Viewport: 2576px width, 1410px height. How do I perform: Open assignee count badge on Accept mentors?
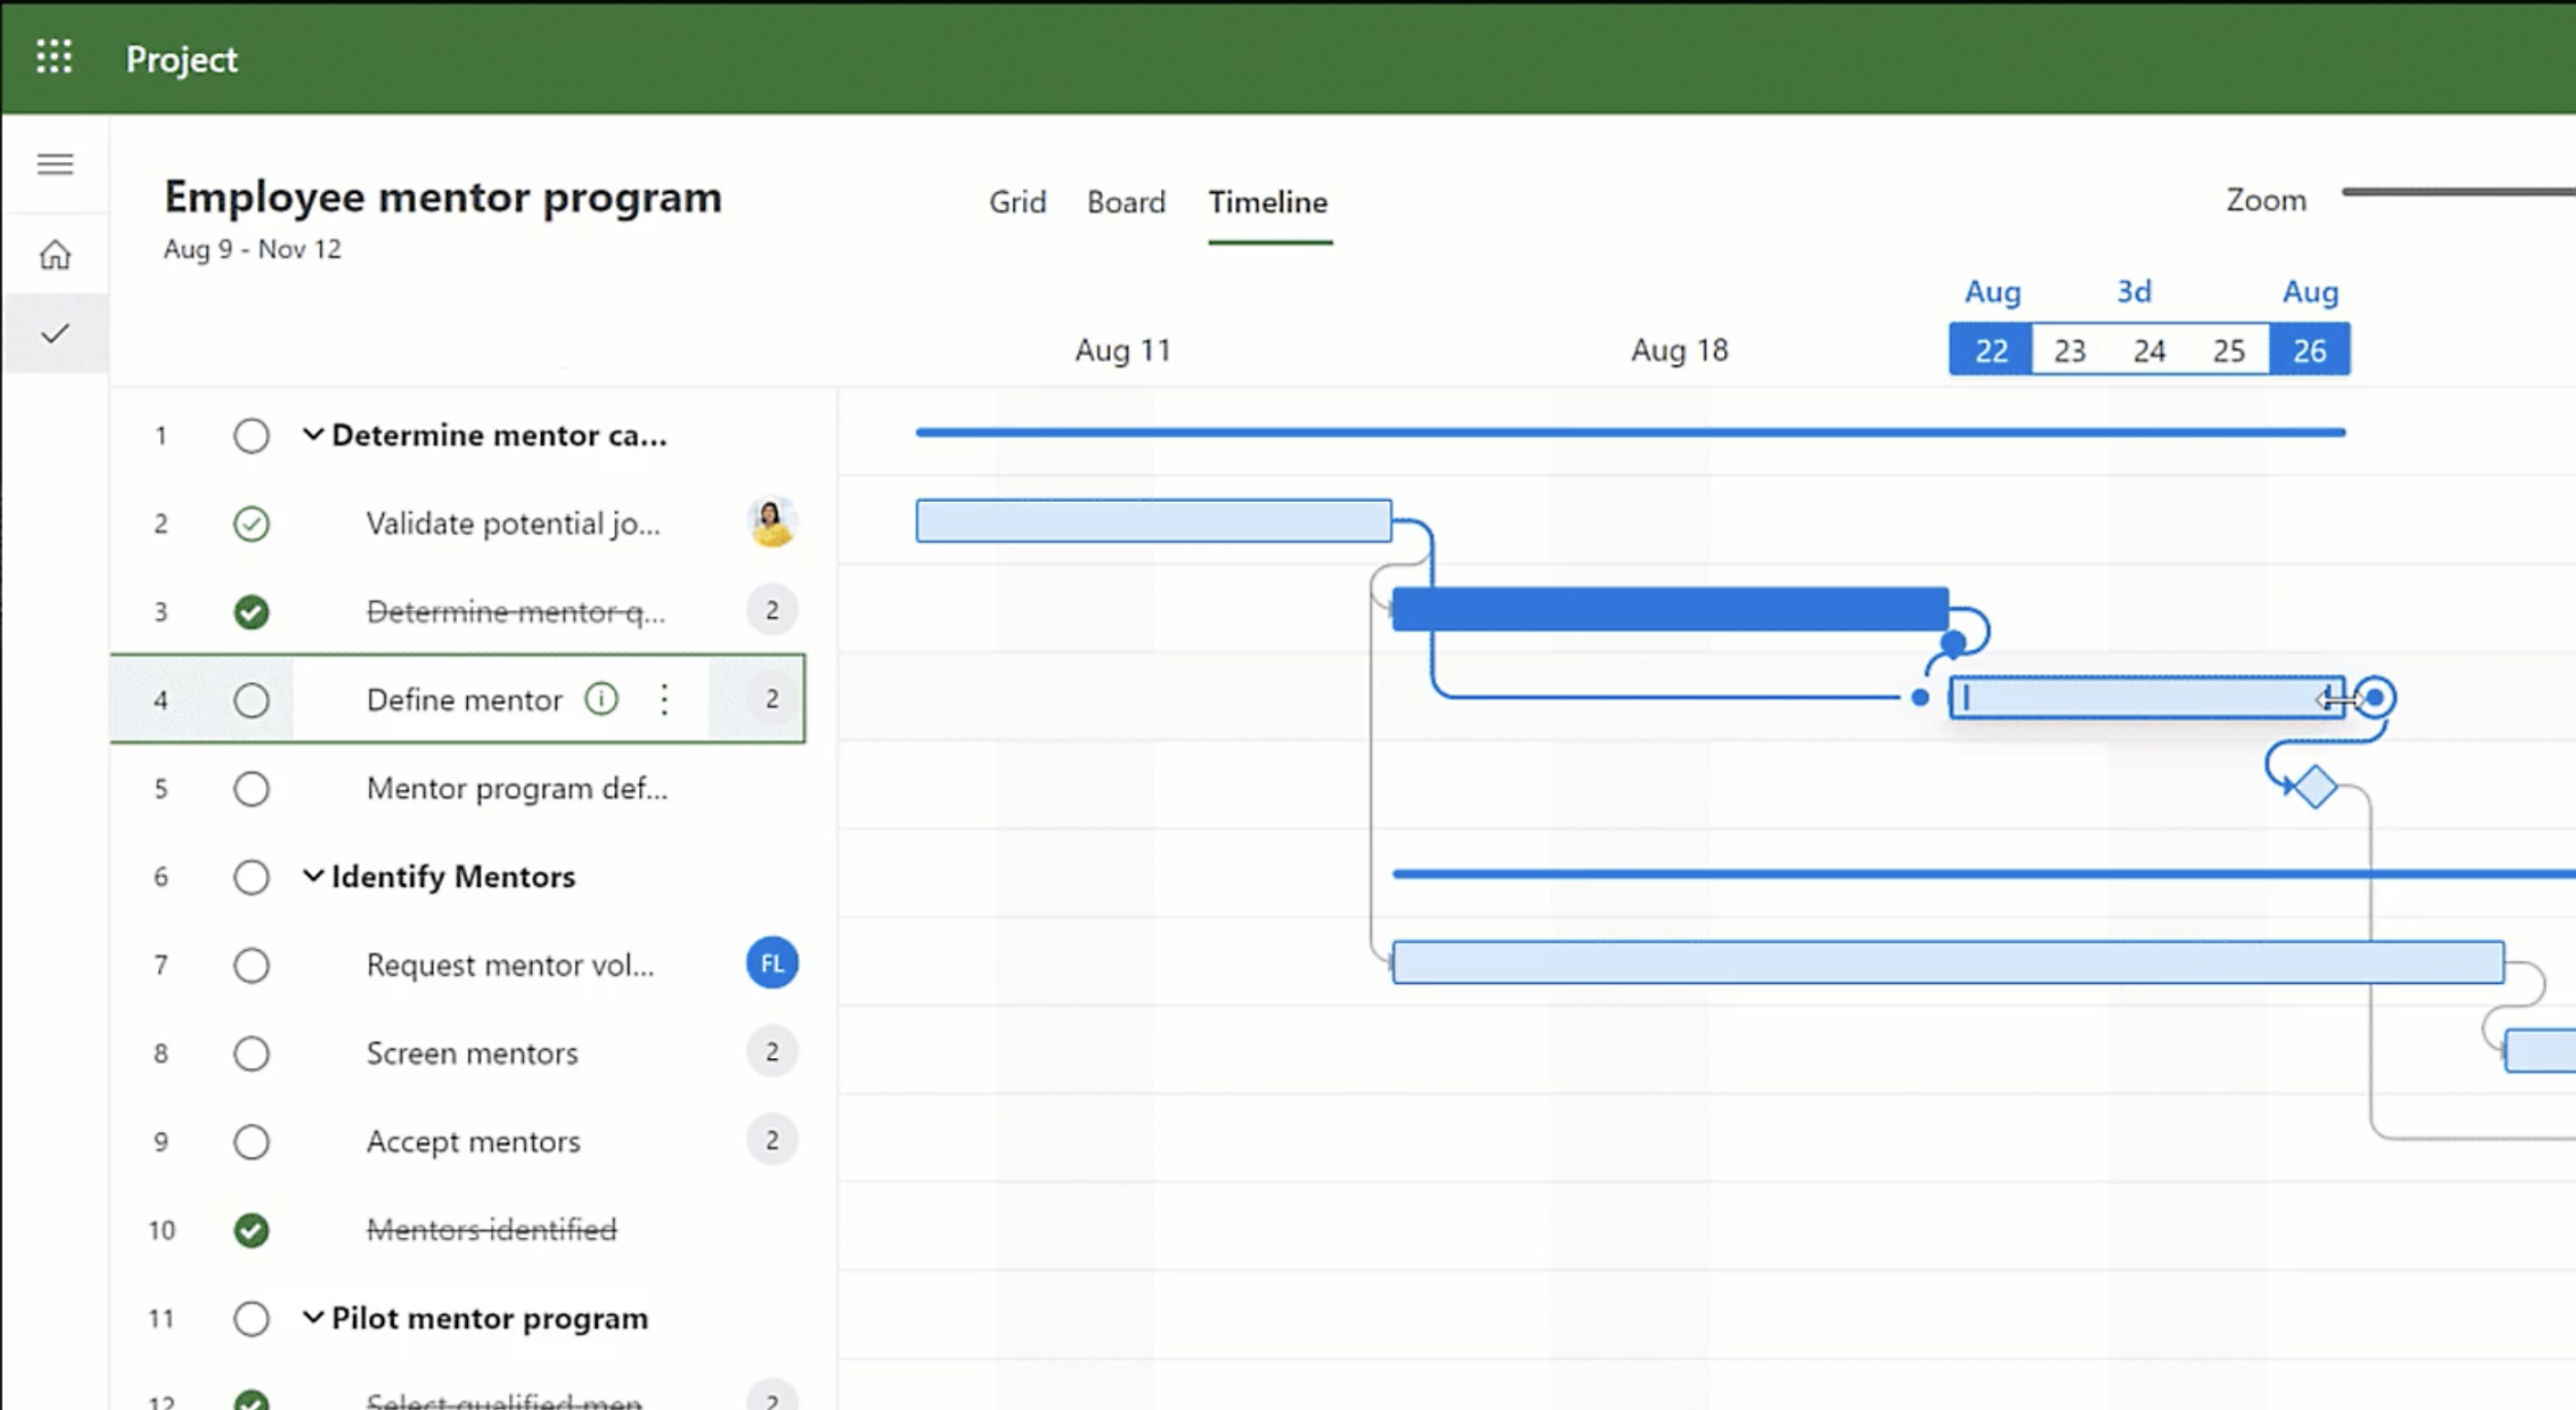(x=771, y=1140)
